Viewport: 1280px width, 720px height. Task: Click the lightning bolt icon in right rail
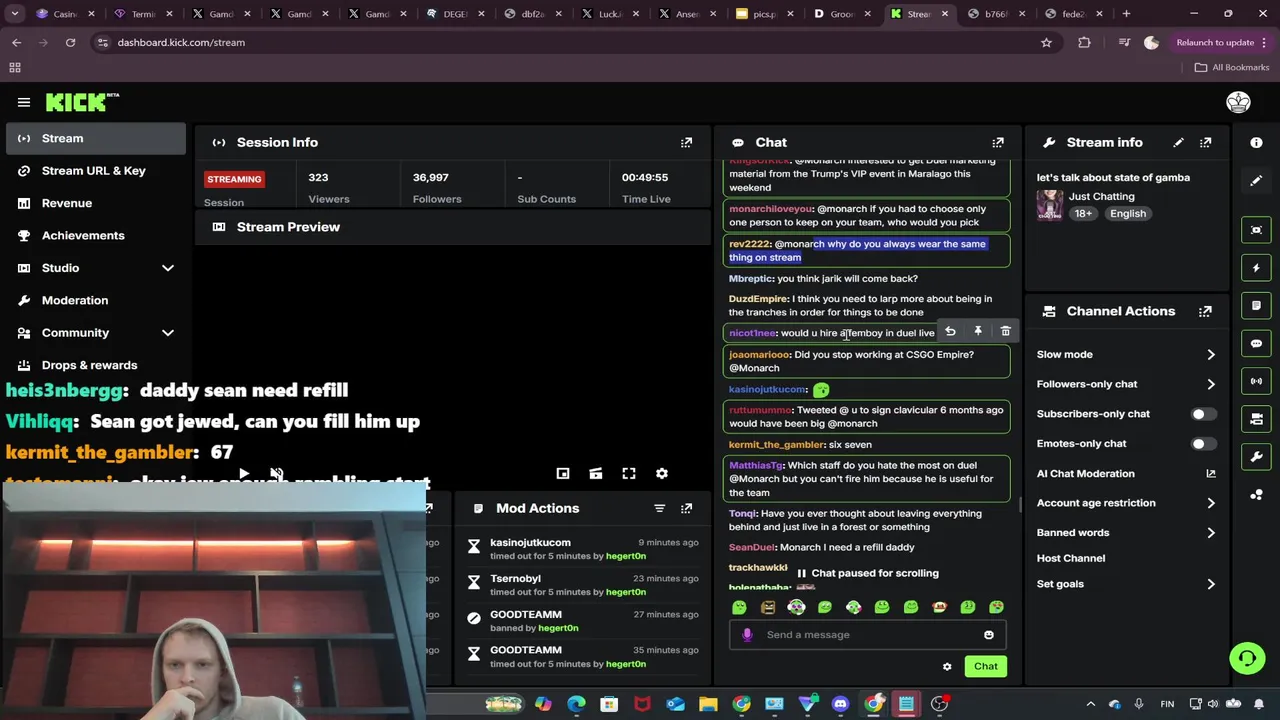1256,268
